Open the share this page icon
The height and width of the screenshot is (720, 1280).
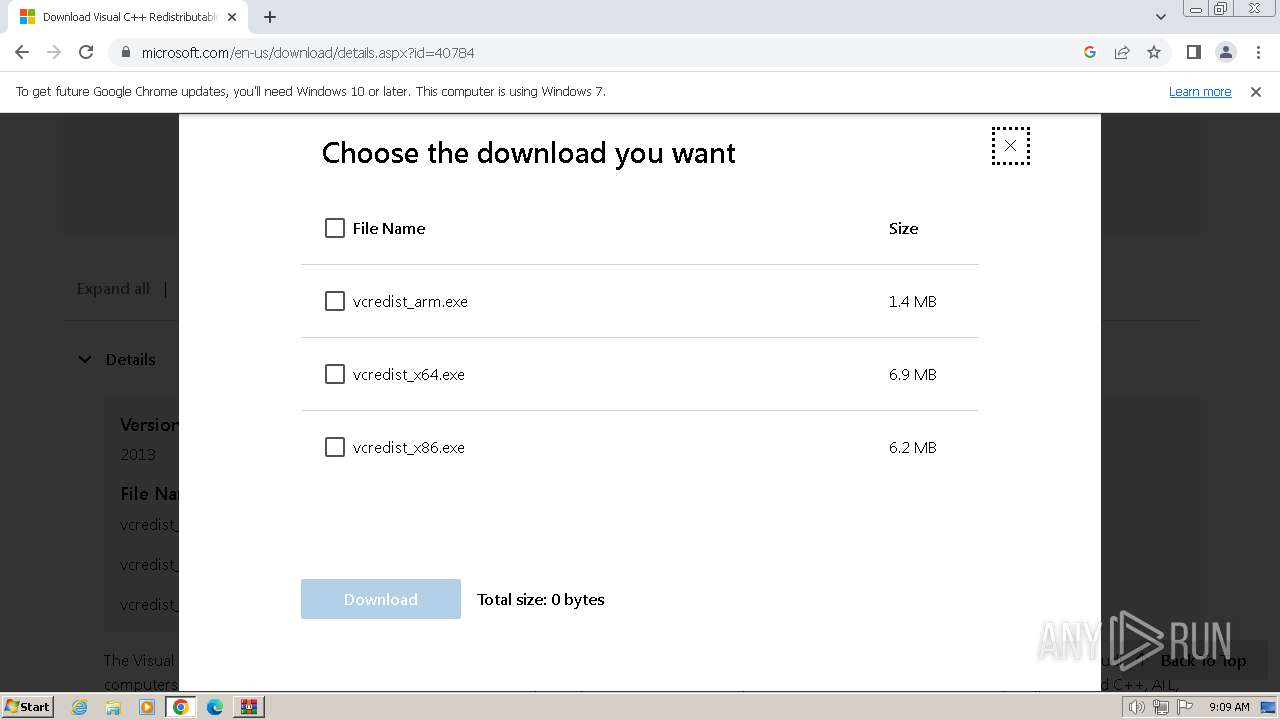(1122, 52)
